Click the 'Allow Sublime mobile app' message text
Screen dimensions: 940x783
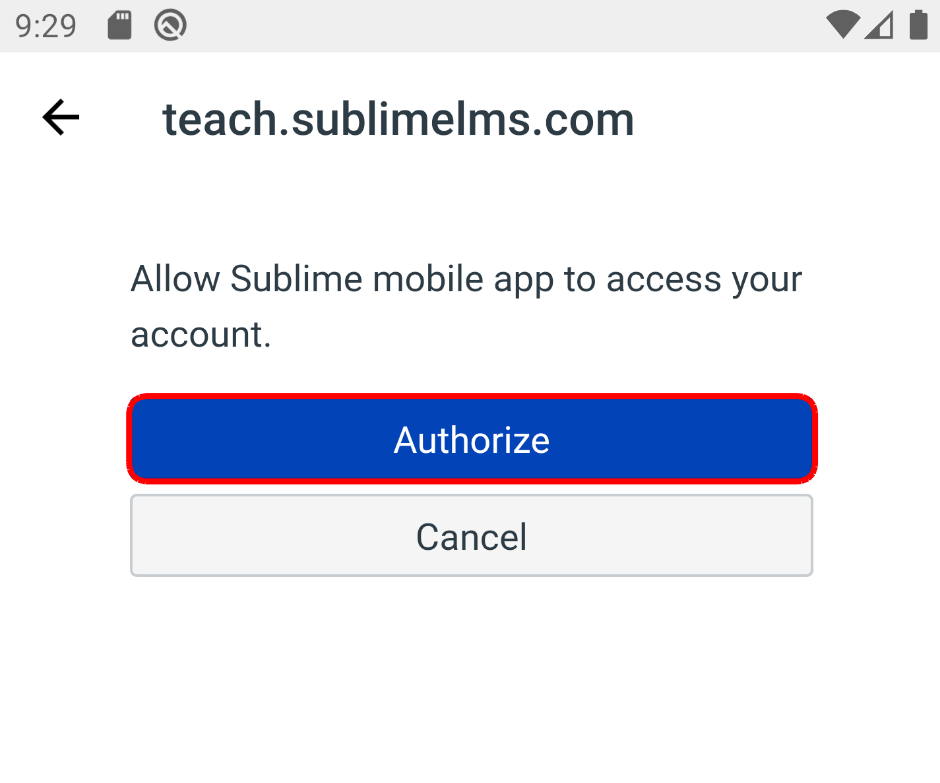click(466, 279)
